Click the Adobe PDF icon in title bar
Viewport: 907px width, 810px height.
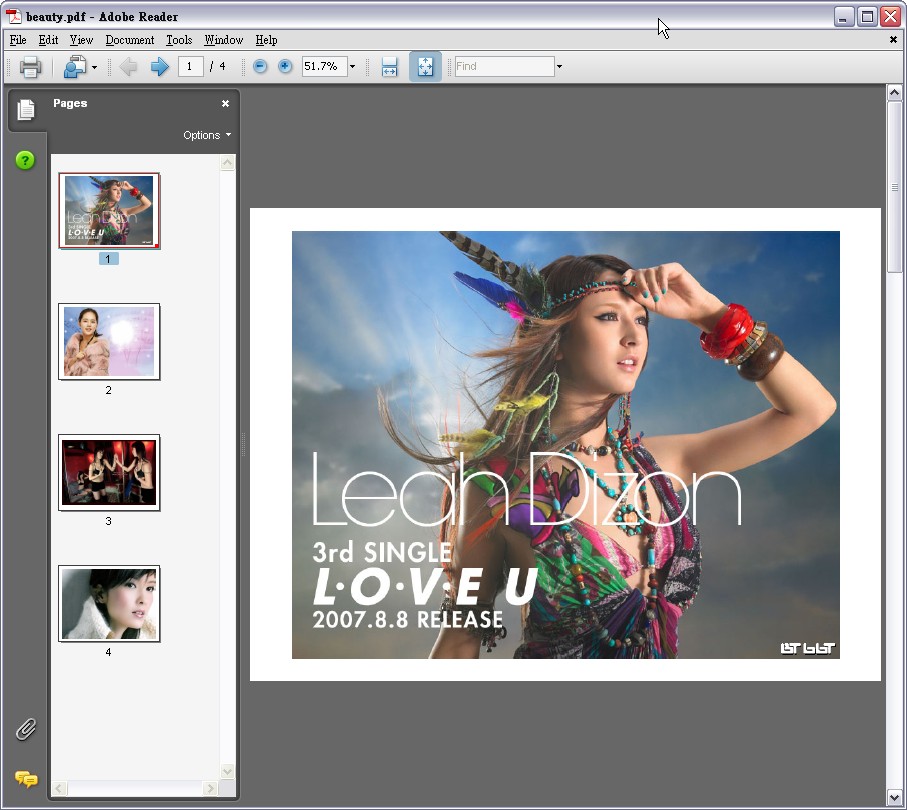coord(13,16)
